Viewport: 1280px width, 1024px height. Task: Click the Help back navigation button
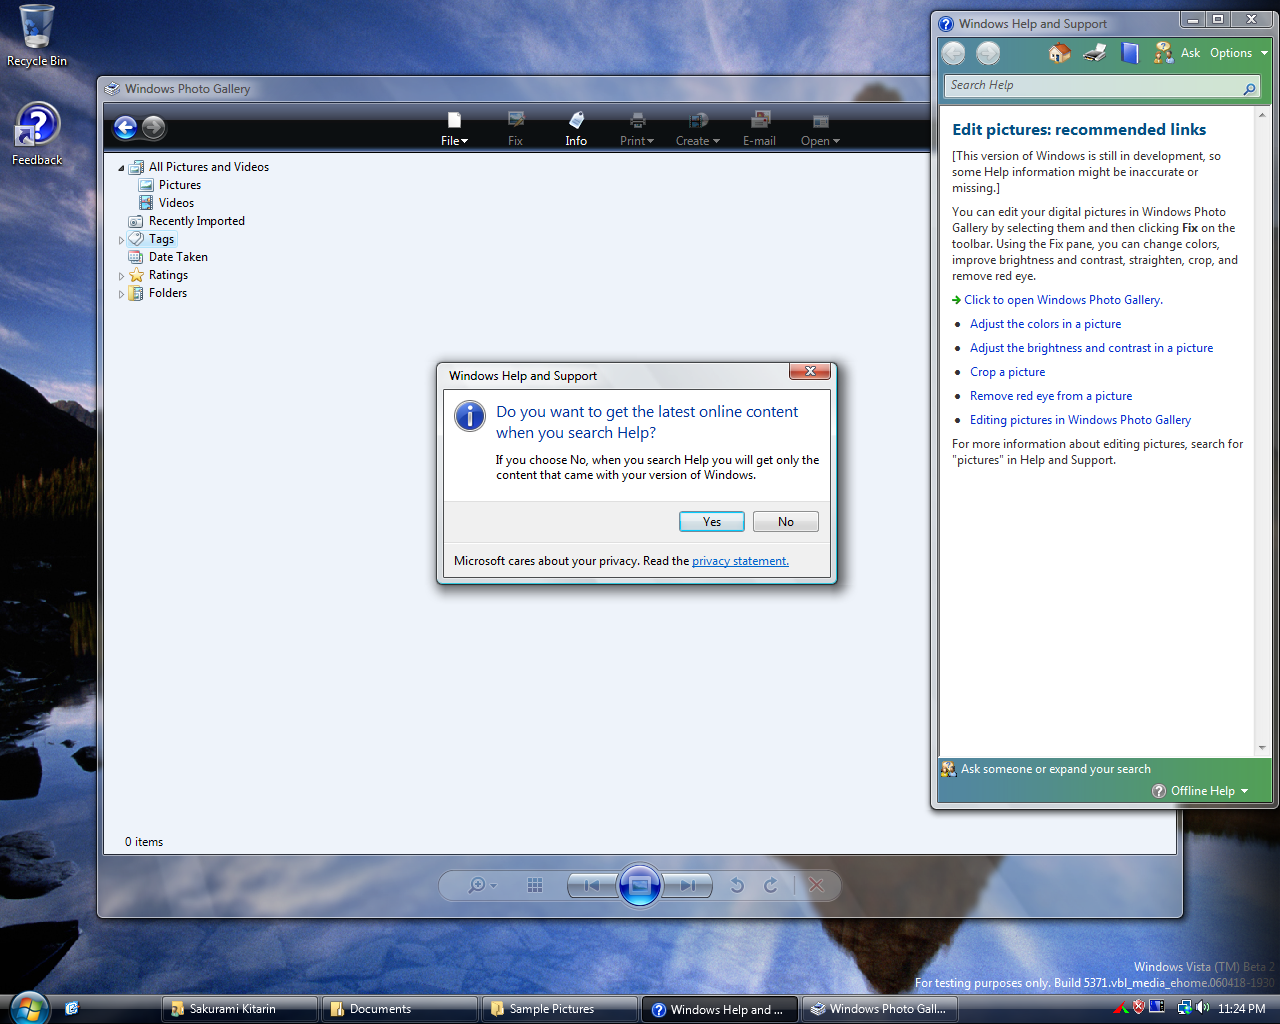point(954,54)
